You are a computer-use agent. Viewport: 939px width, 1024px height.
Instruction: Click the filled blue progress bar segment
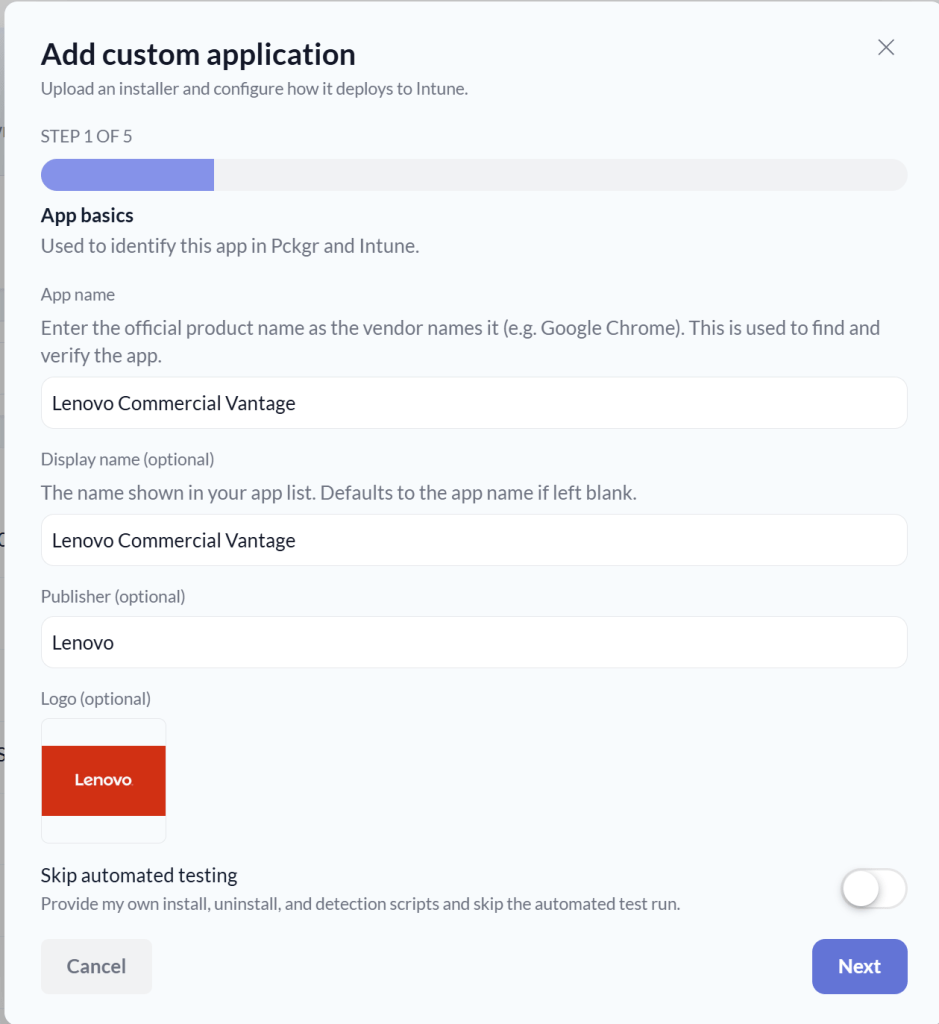[127, 175]
